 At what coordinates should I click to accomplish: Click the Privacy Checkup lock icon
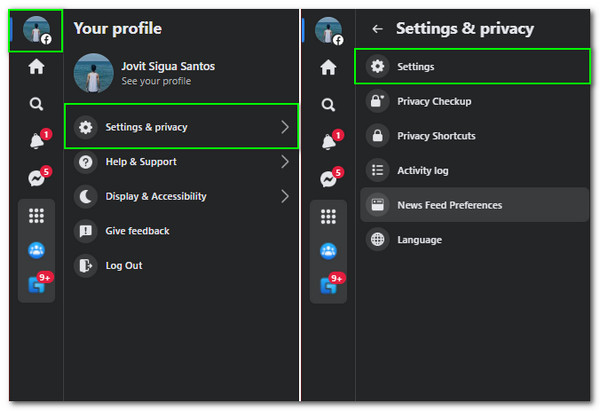(377, 101)
